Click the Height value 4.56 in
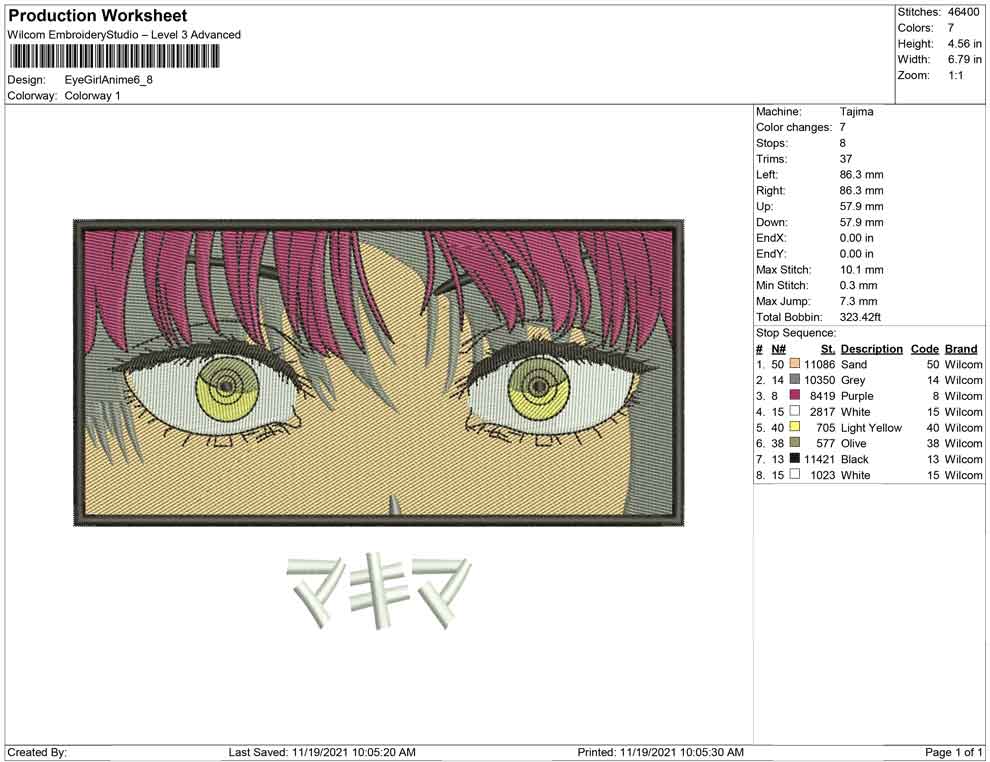This screenshot has height=762, width=990. (964, 44)
